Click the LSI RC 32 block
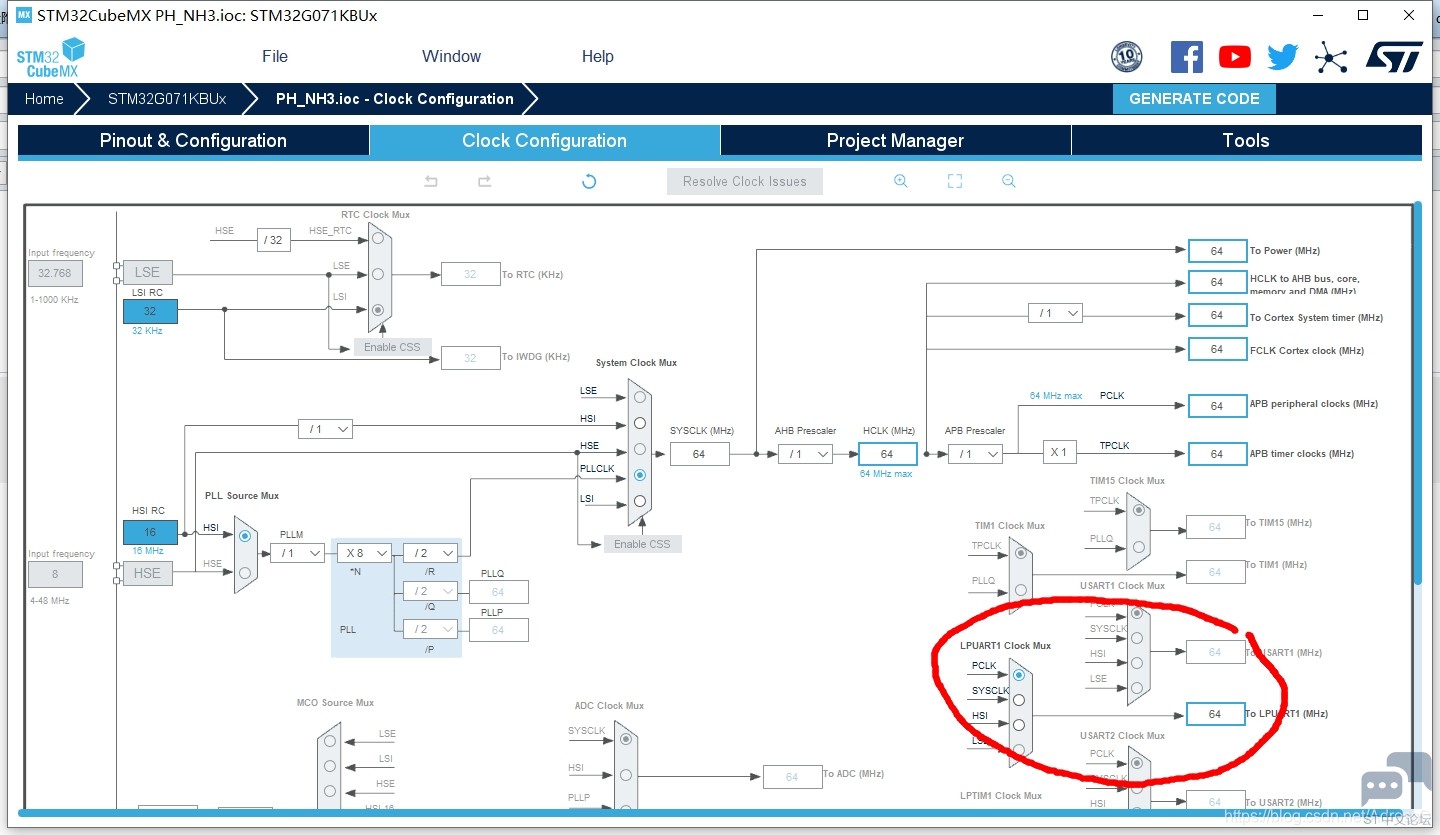 [150, 311]
